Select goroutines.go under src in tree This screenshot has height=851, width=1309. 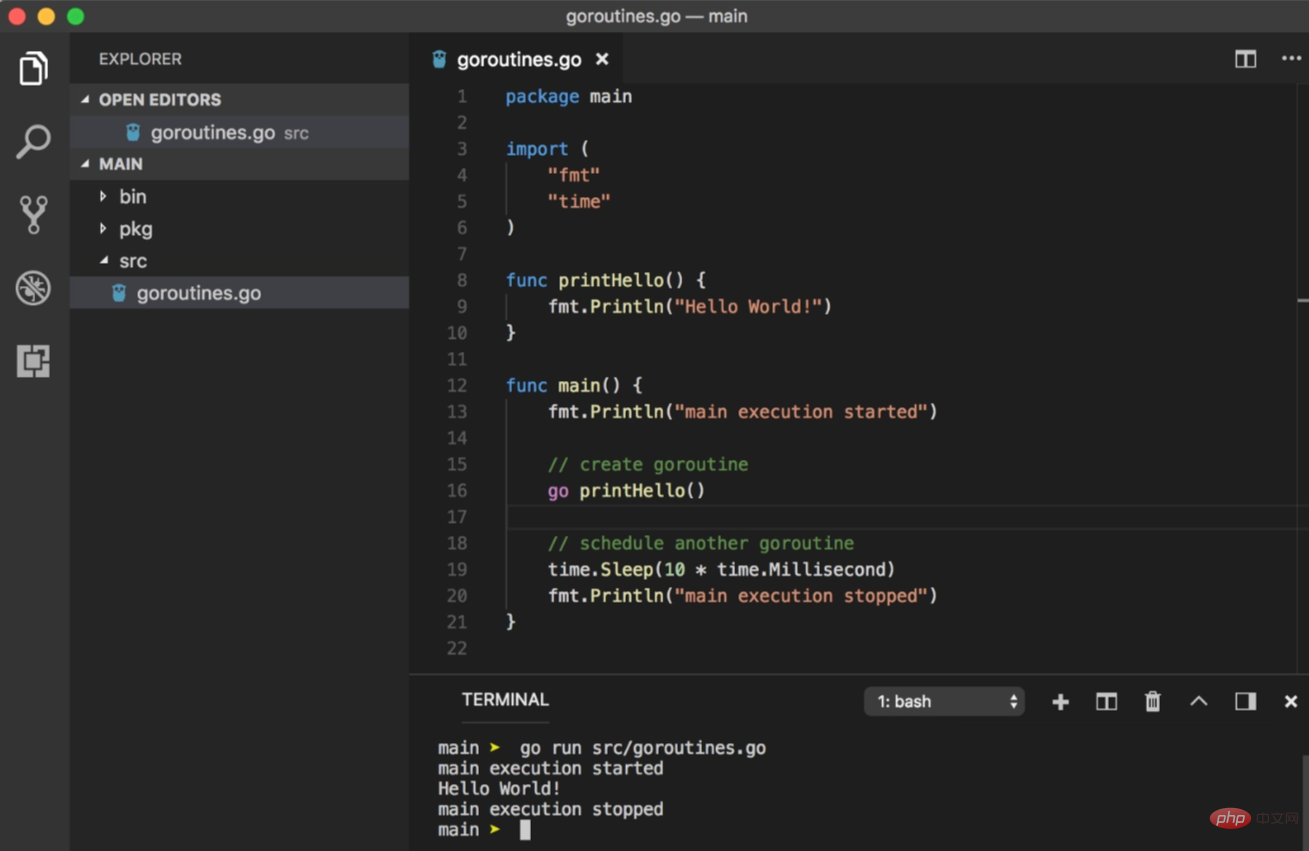pos(198,293)
